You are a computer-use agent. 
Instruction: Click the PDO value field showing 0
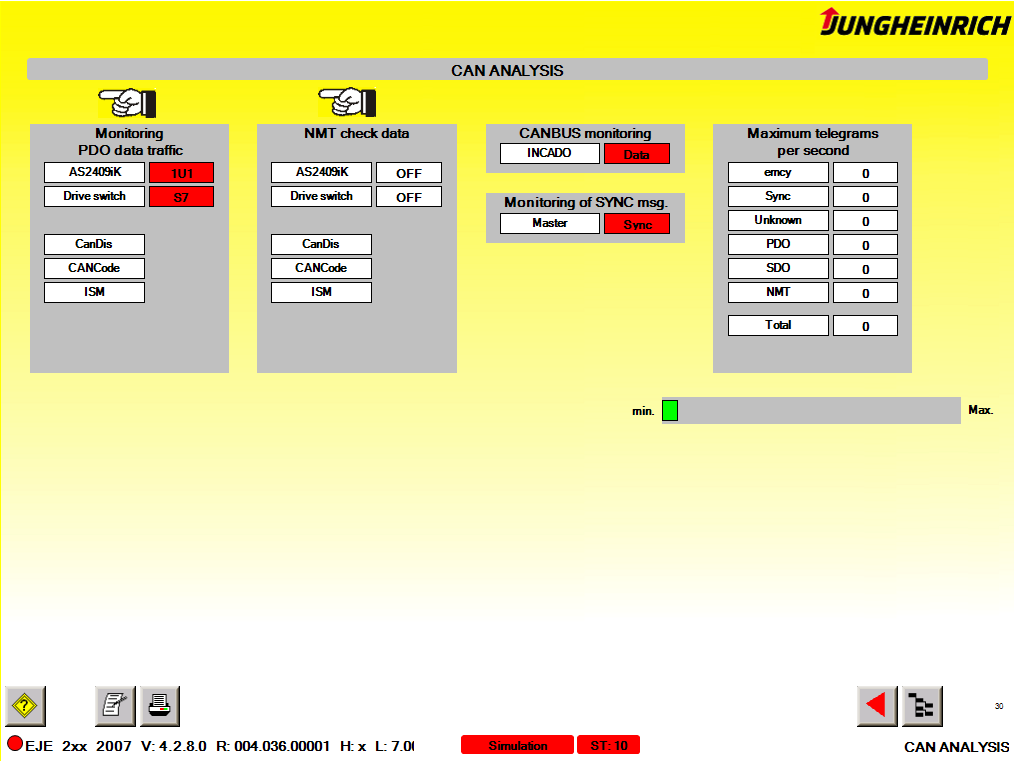click(865, 245)
